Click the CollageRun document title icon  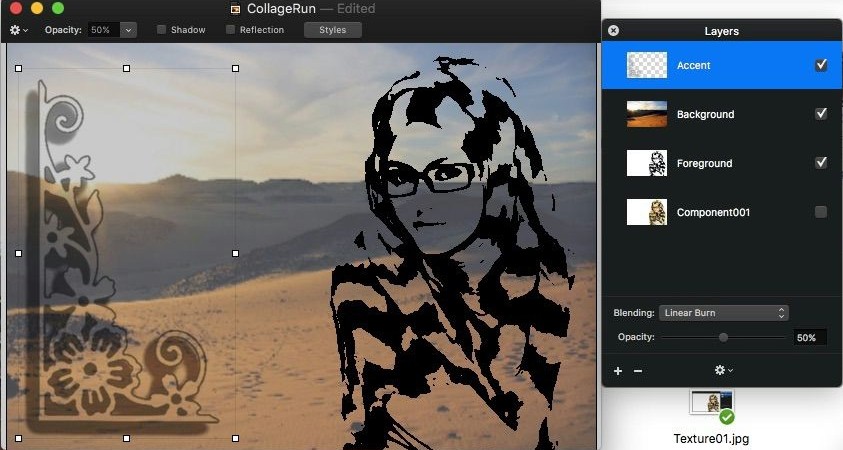tap(235, 9)
